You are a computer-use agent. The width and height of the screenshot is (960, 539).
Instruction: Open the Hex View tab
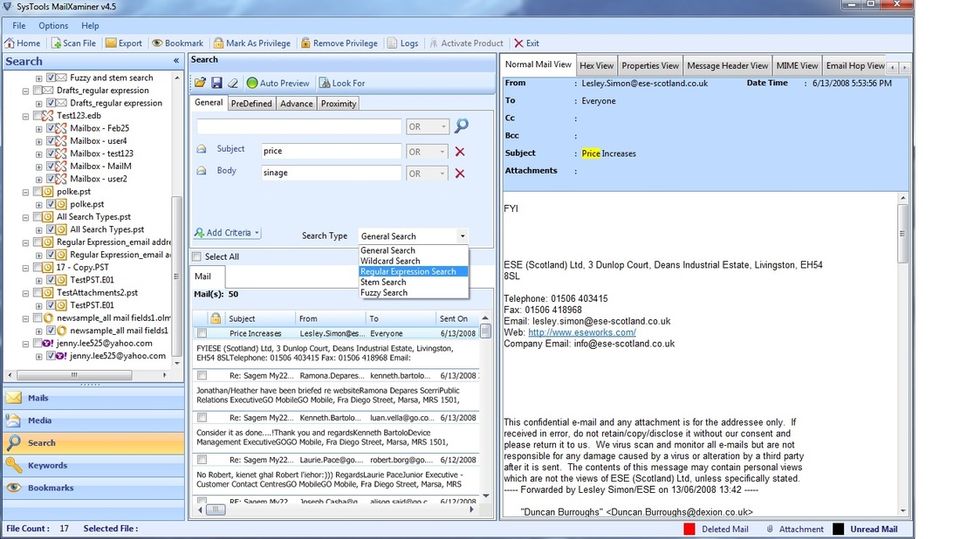pyautogui.click(x=596, y=66)
